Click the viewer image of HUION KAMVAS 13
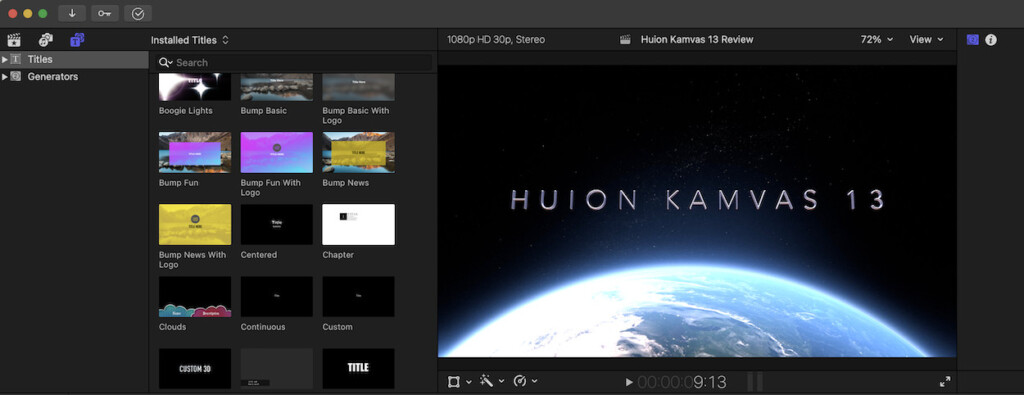This screenshot has width=1024, height=395. click(697, 210)
